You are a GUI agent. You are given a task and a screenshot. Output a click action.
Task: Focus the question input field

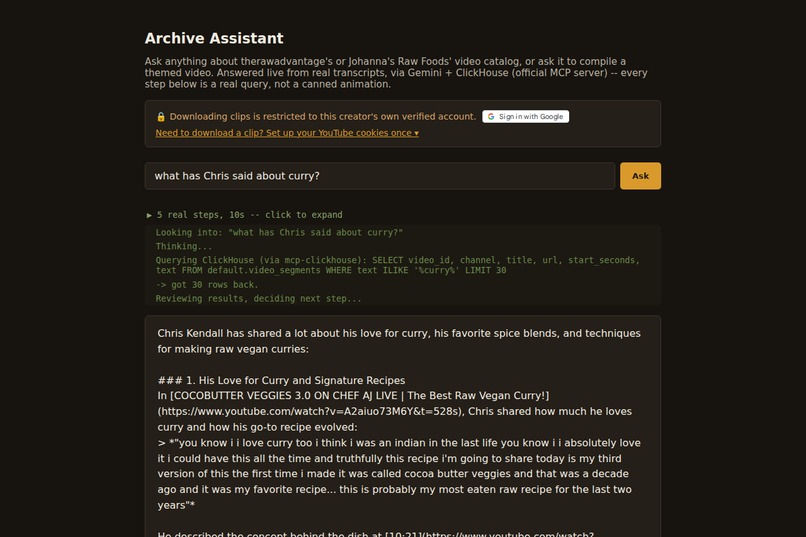[380, 176]
